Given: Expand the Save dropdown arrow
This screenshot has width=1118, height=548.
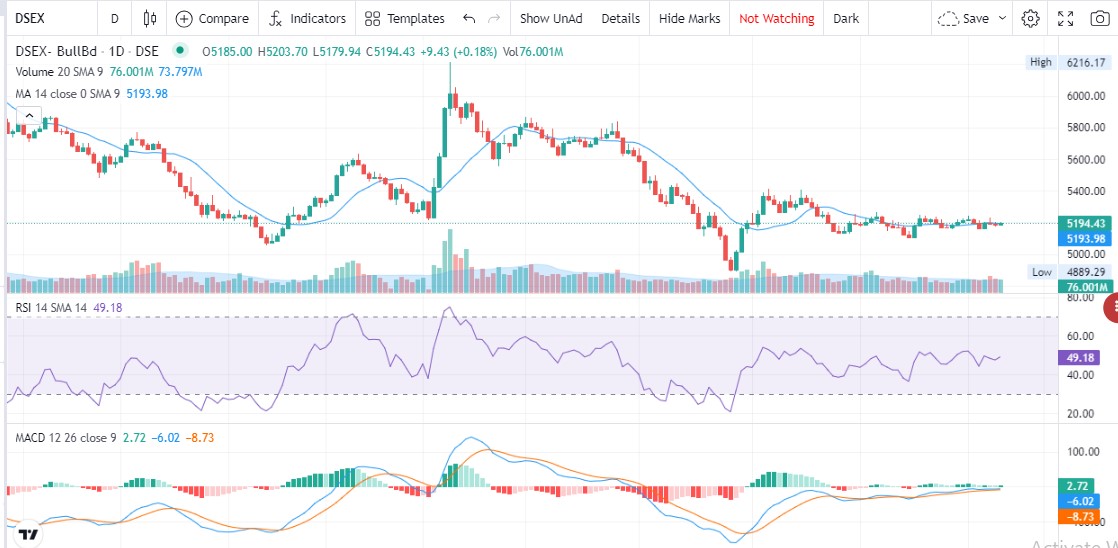Looking at the screenshot, I should click(x=1002, y=19).
